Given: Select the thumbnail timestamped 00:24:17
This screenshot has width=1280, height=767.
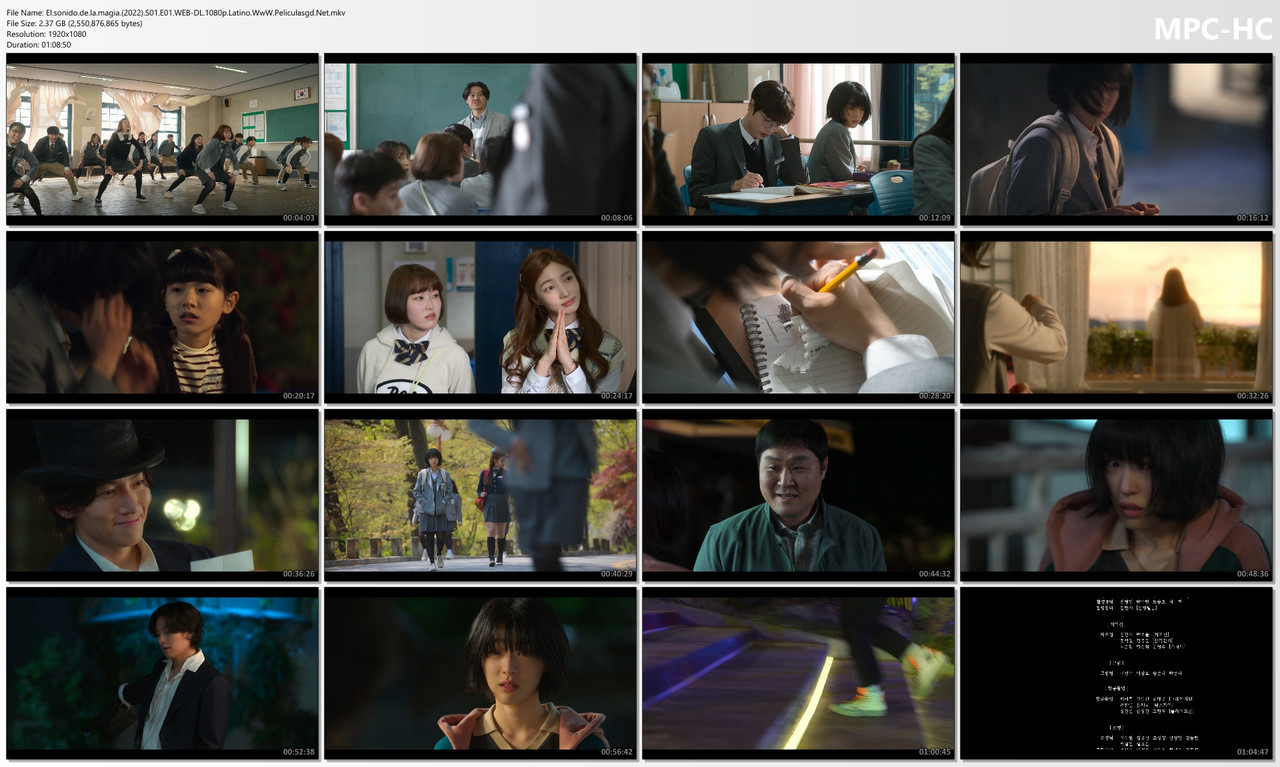Looking at the screenshot, I should (480, 317).
